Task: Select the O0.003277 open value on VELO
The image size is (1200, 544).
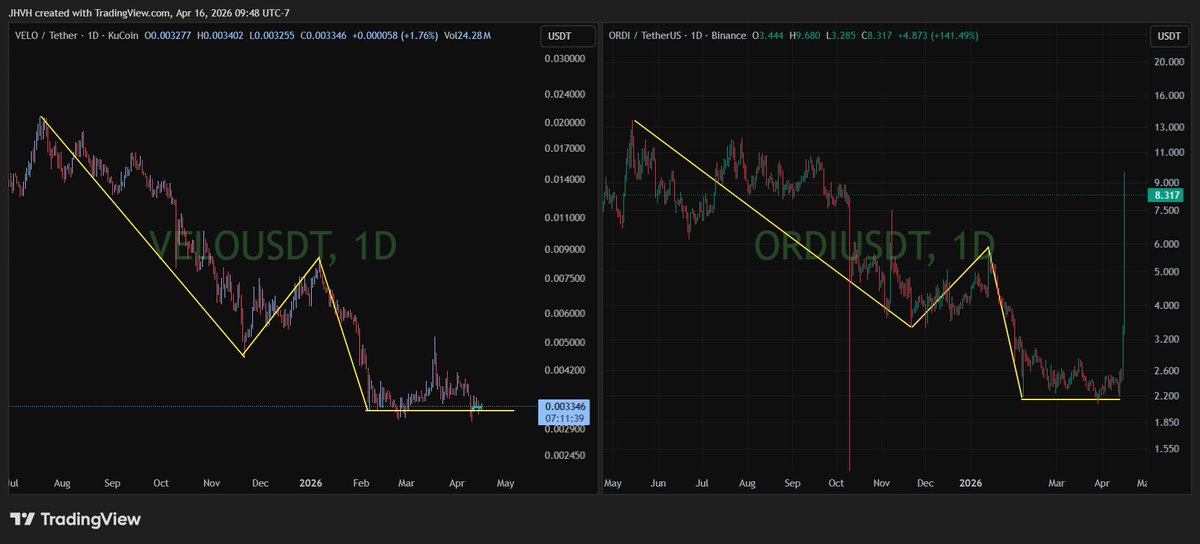Action: tap(170, 36)
